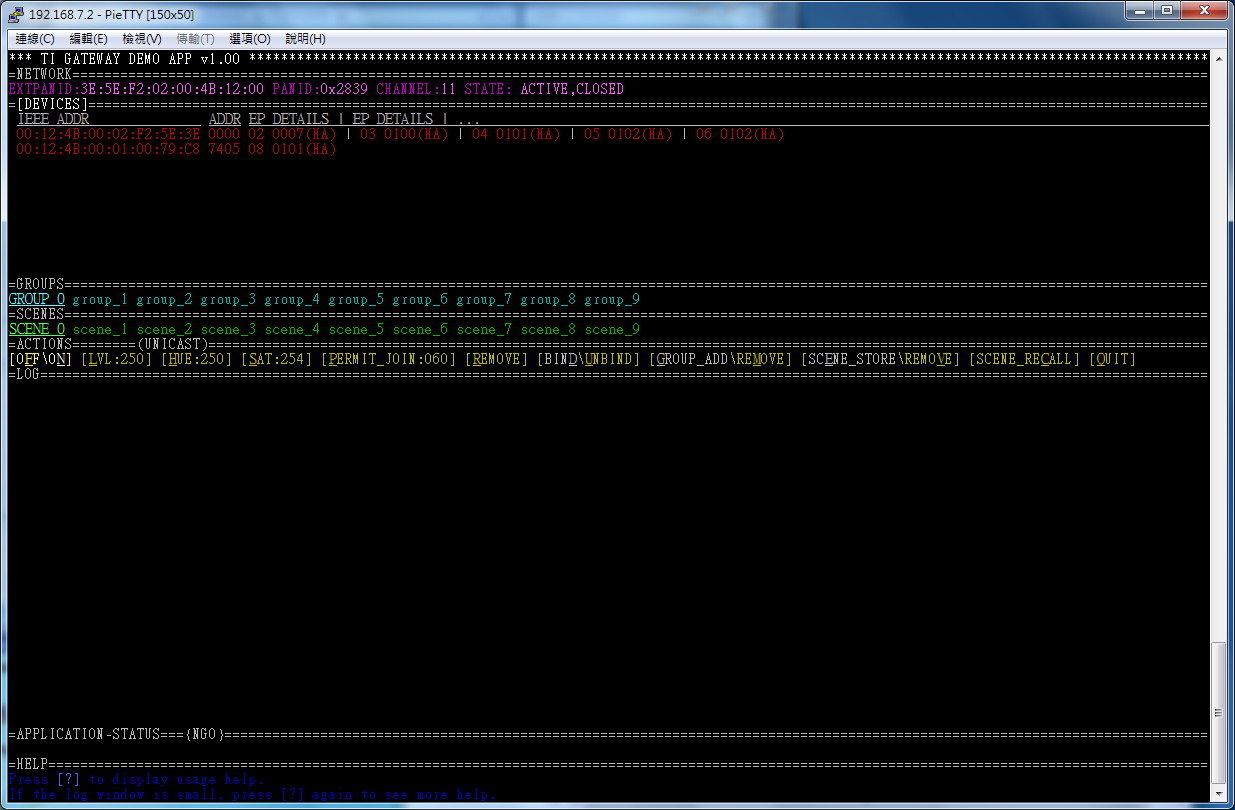Click short address 7405
Screen dimensions: 1235x810
224,149
